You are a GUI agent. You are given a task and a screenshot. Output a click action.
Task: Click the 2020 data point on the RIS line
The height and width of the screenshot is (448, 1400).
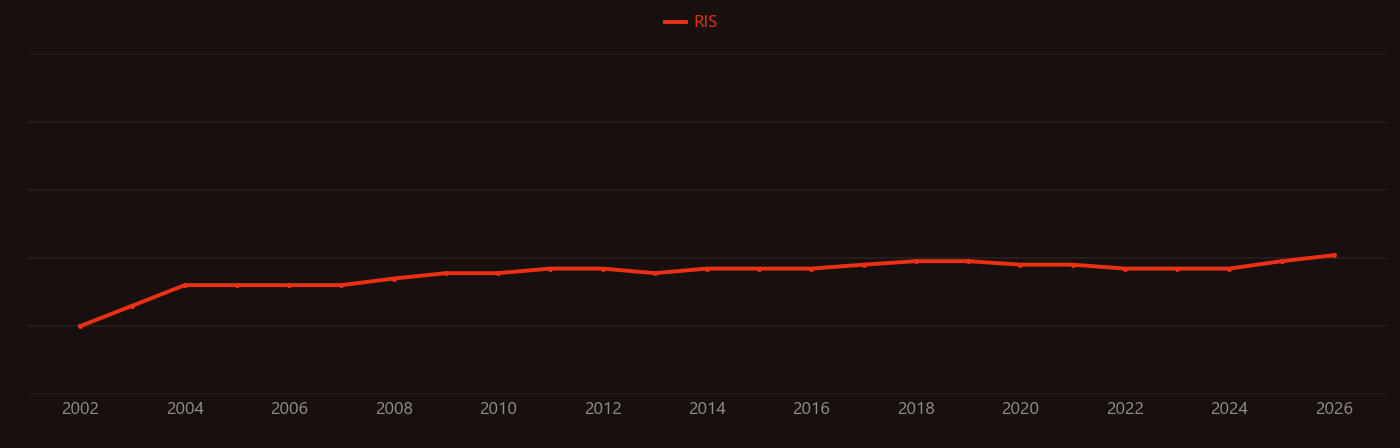1020,265
